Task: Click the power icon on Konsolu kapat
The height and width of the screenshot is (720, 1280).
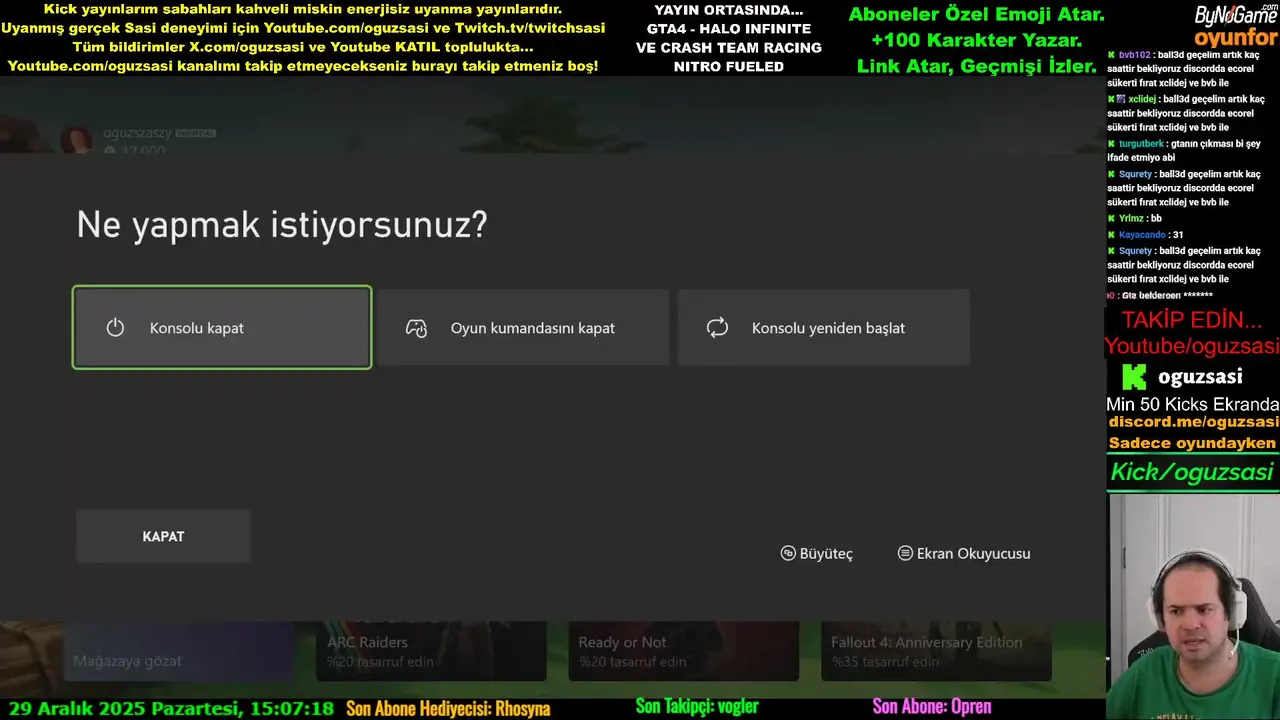Action: tap(115, 328)
